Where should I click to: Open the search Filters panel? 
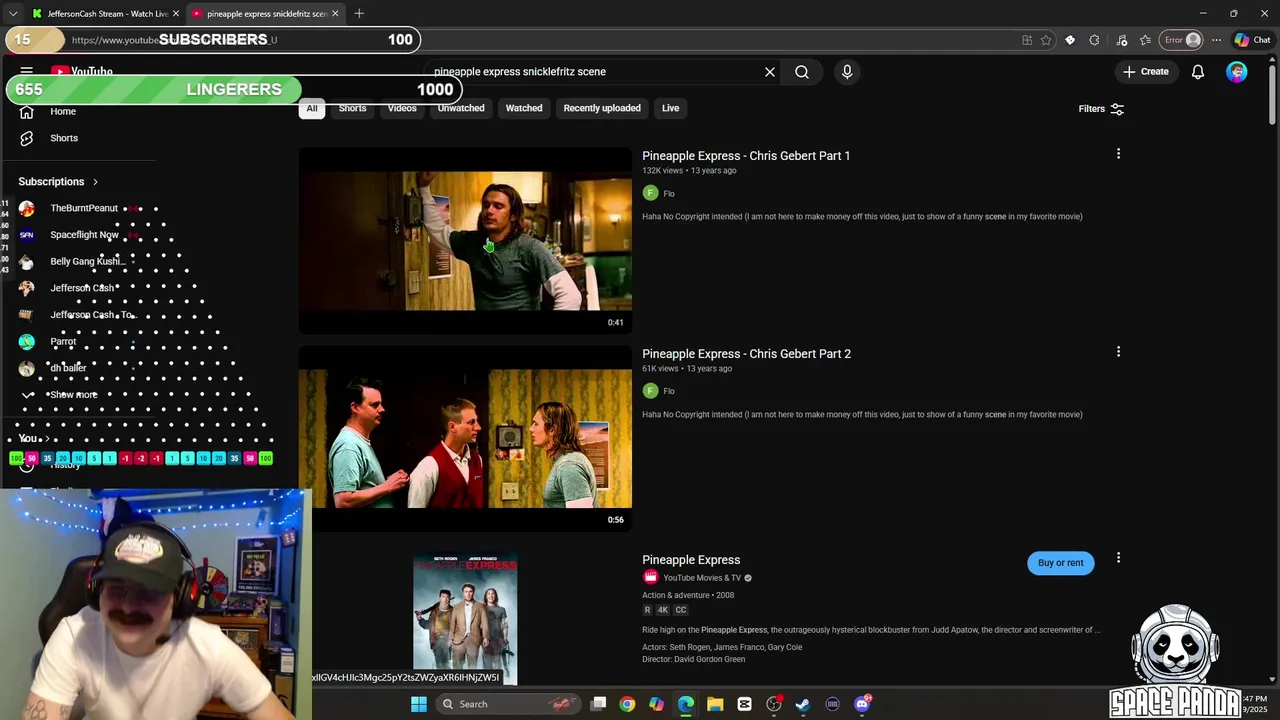(x=1101, y=109)
